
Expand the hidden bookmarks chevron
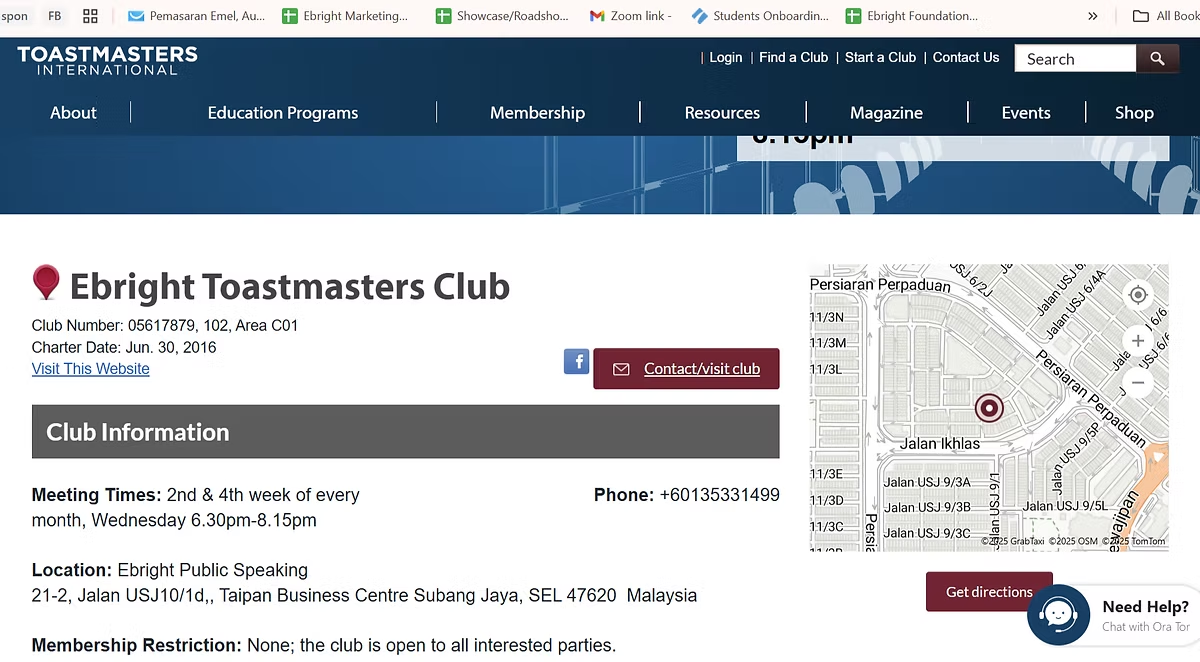[1092, 16]
